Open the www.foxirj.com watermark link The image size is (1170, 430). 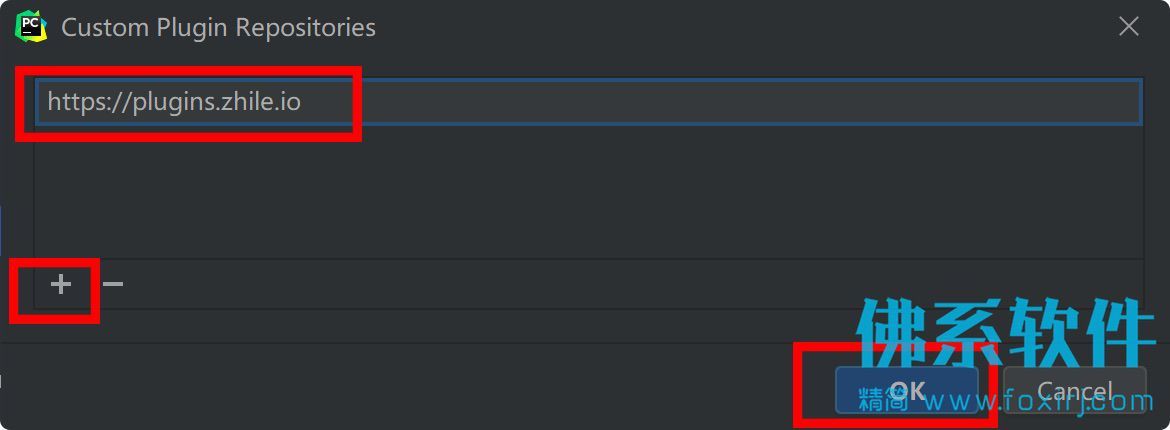(1039, 402)
